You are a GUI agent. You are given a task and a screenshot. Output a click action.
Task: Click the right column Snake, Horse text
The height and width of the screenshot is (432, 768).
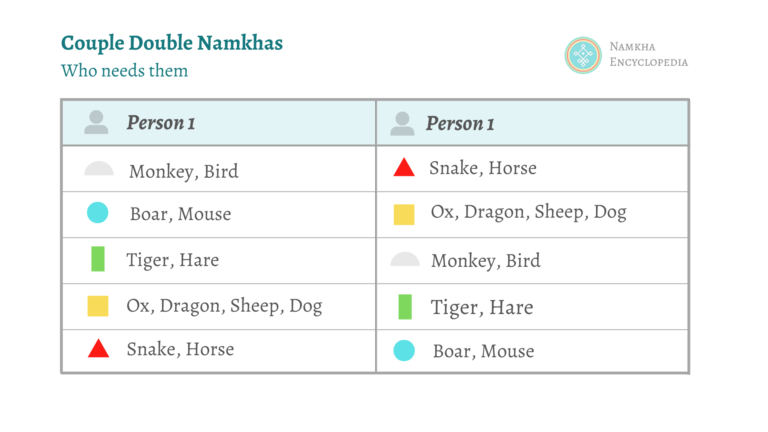483,168
